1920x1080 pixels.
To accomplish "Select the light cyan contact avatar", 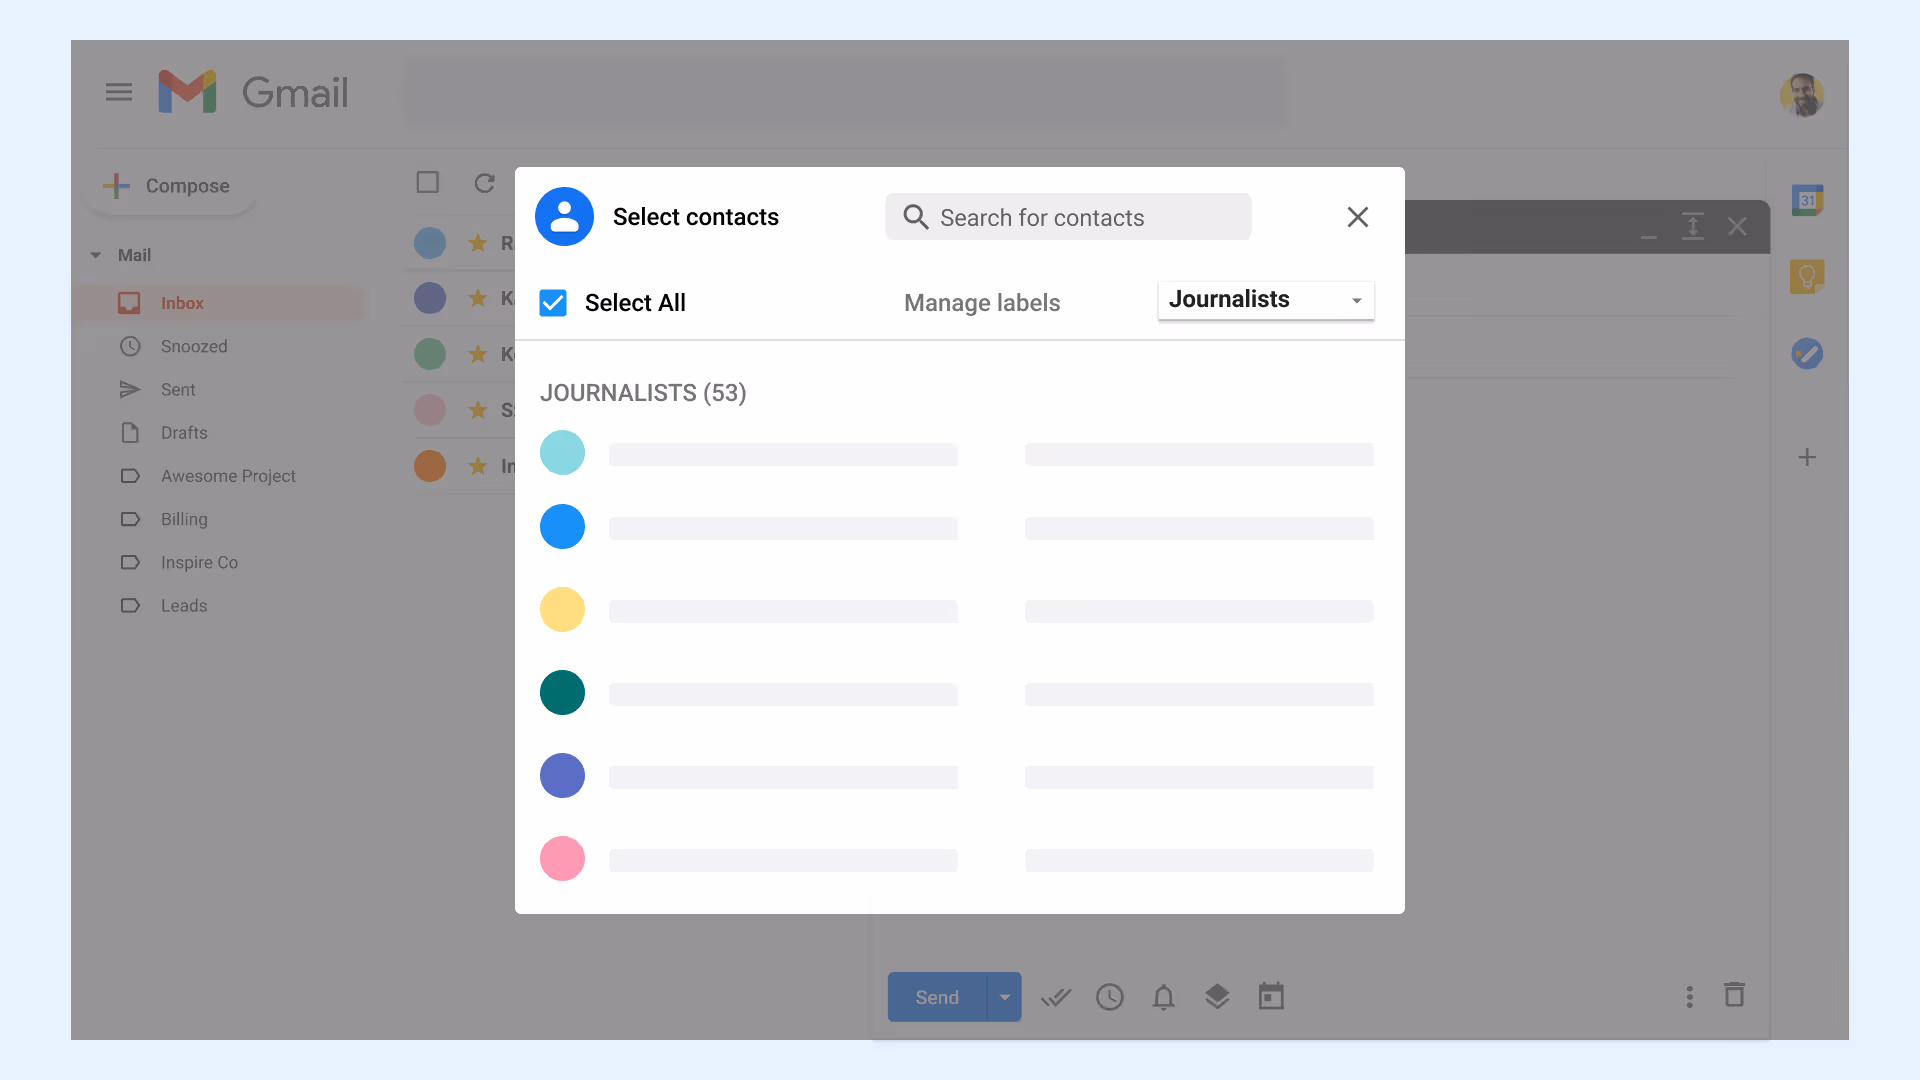I will 562,453.
